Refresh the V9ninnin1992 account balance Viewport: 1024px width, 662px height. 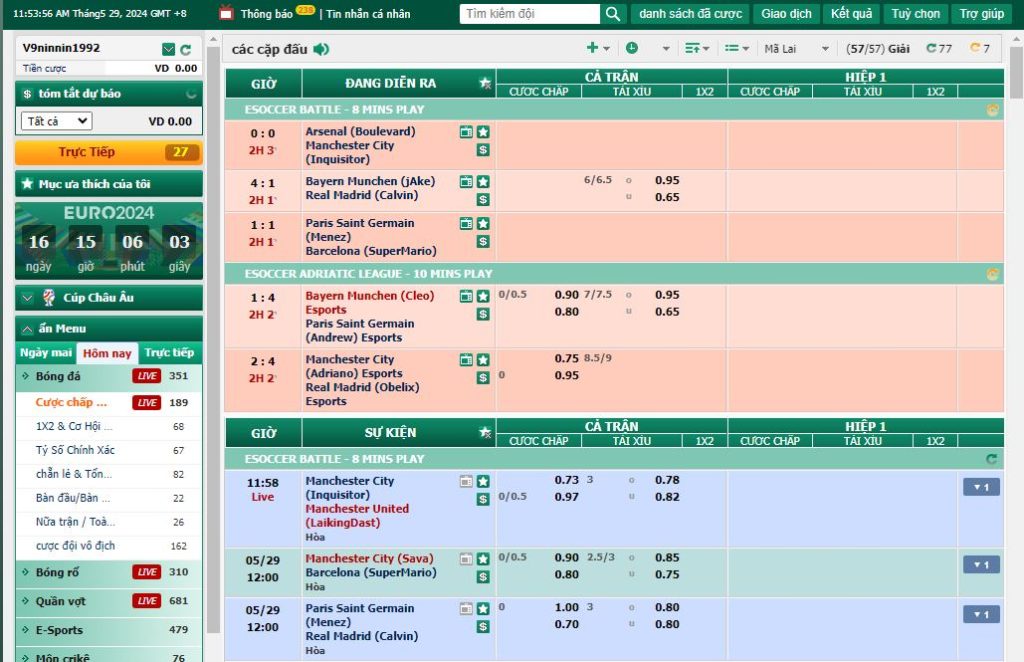pos(185,49)
